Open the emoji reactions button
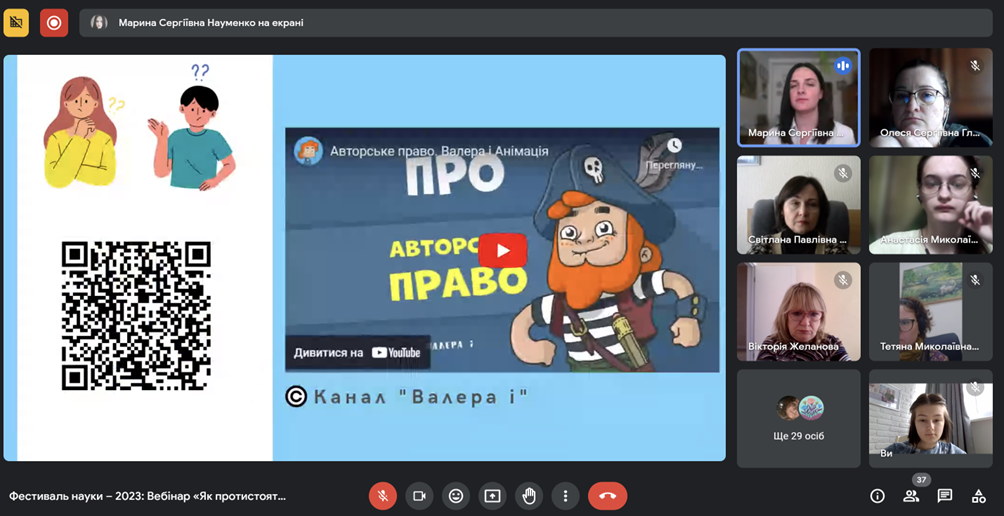The width and height of the screenshot is (1004, 516). 456,495
